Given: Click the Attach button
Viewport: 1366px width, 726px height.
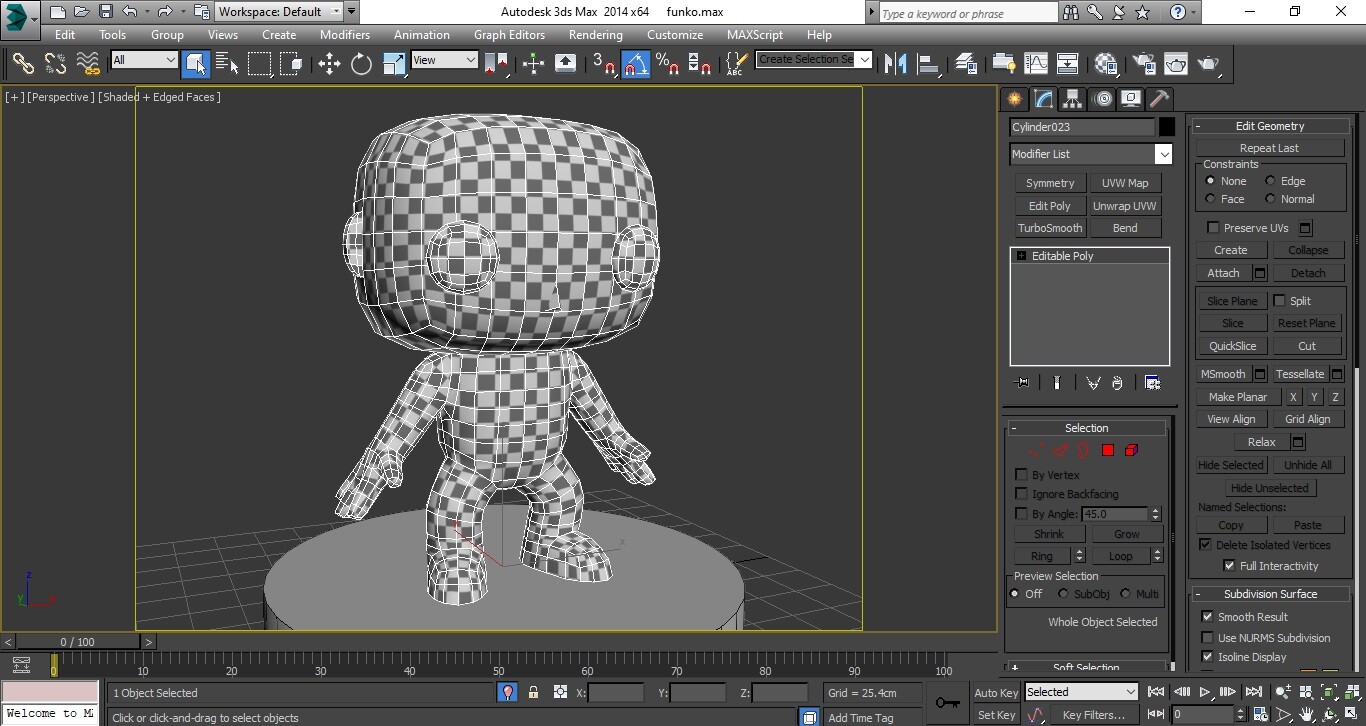Looking at the screenshot, I should click(x=1222, y=272).
